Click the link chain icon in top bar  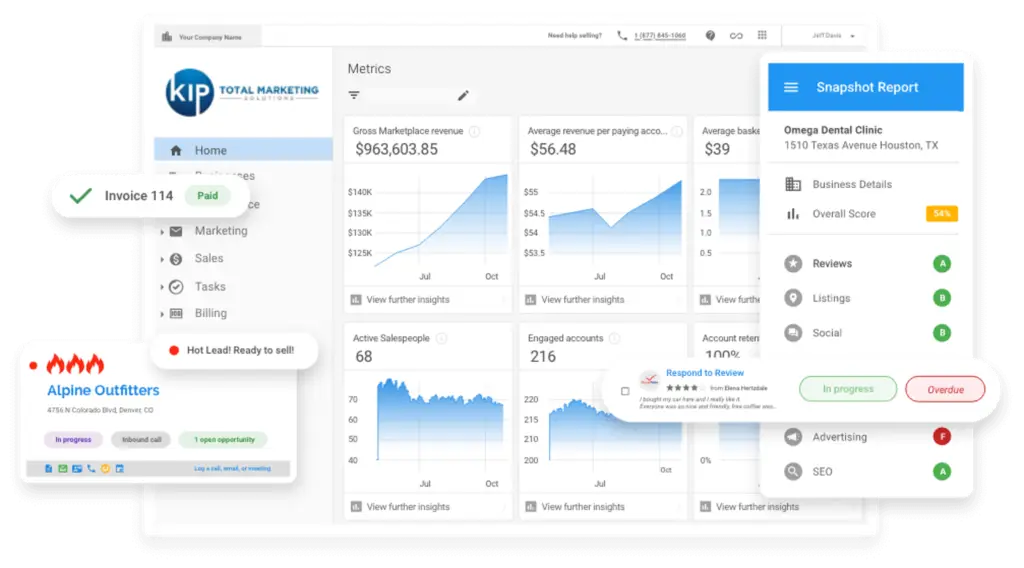click(736, 36)
